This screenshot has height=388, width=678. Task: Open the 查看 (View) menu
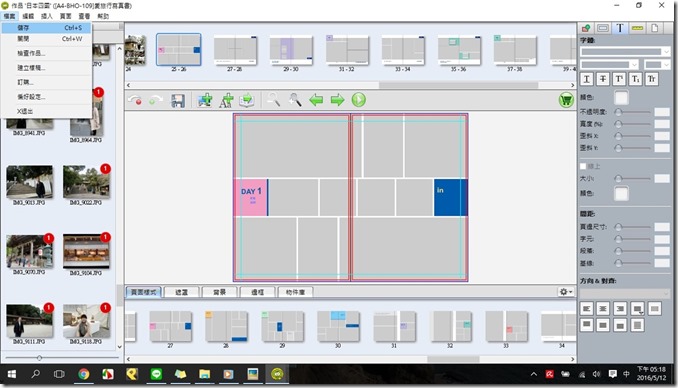[x=84, y=16]
